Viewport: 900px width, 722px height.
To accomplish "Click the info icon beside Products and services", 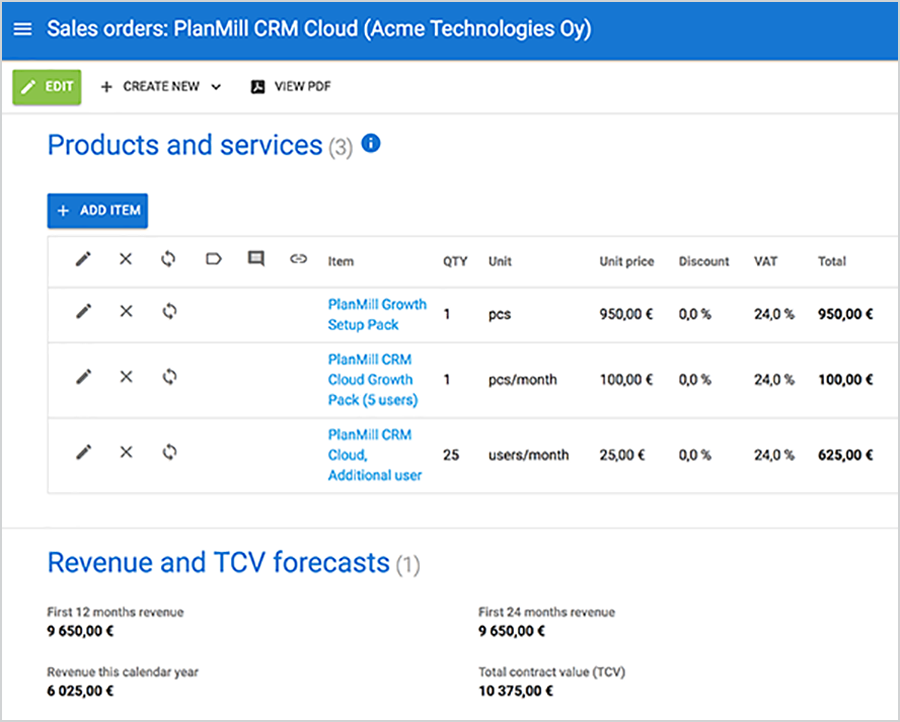I will tap(371, 143).
